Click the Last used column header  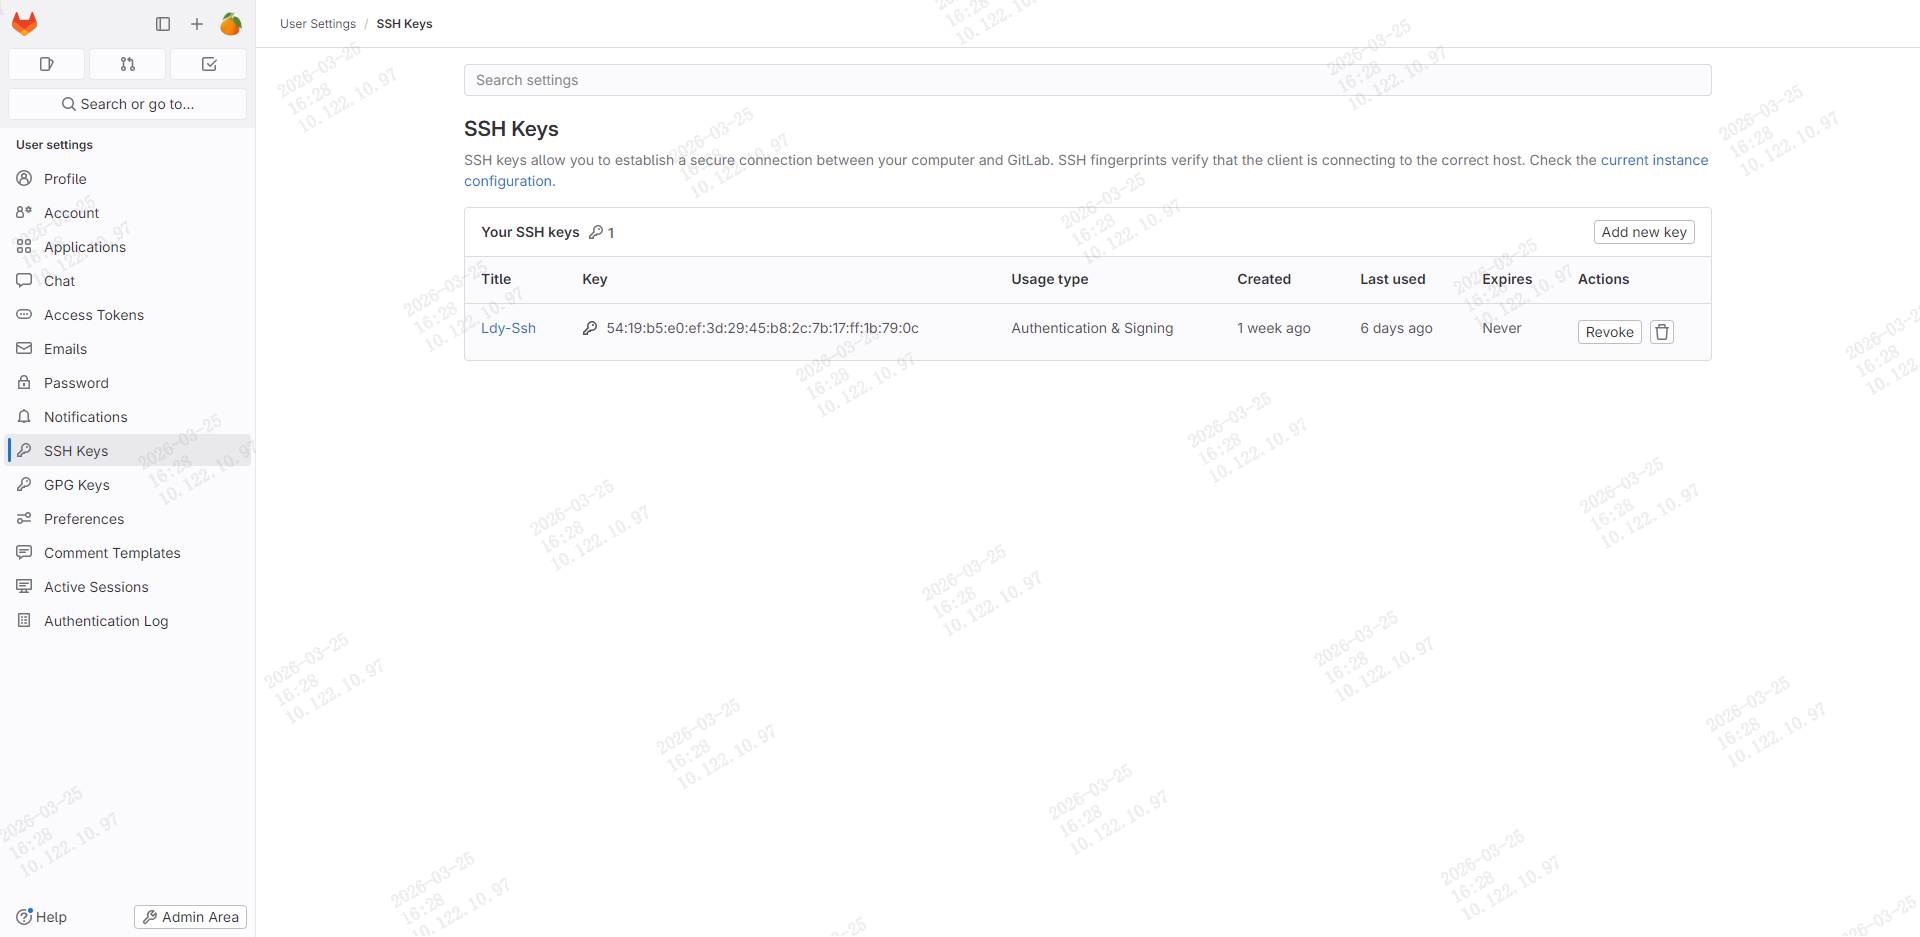pyautogui.click(x=1392, y=279)
